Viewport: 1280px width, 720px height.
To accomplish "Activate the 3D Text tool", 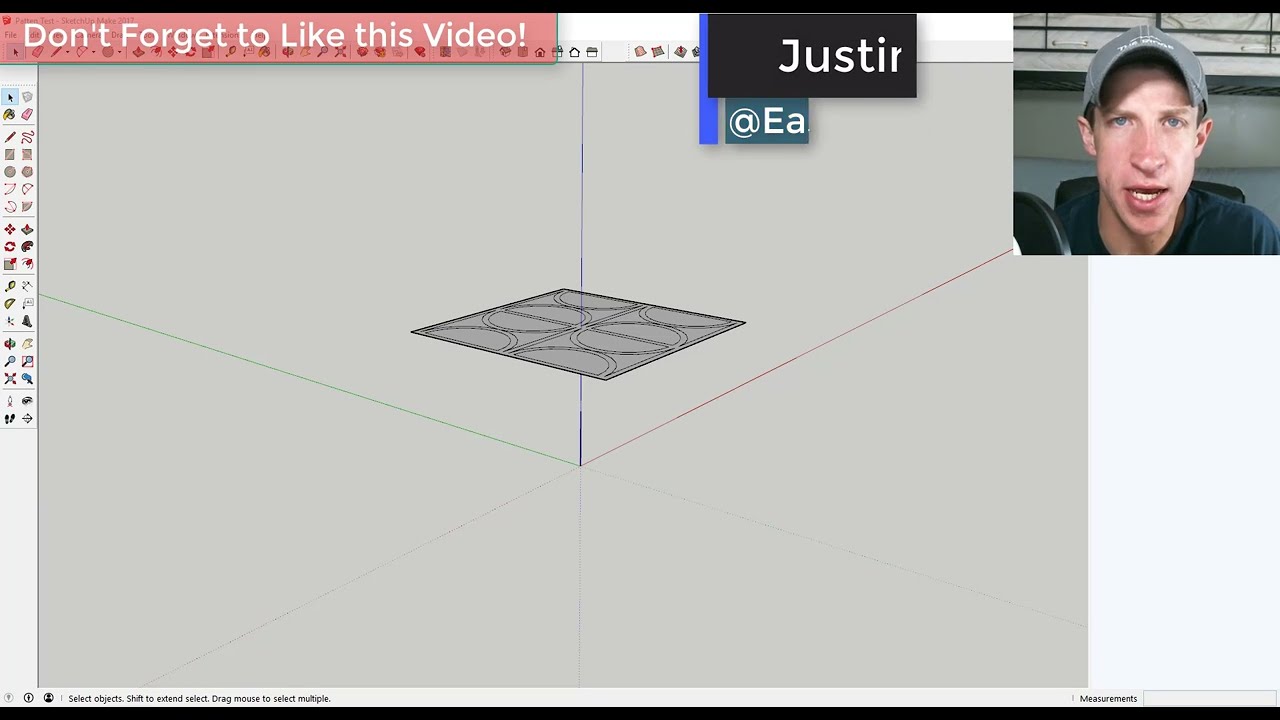I will click(27, 321).
